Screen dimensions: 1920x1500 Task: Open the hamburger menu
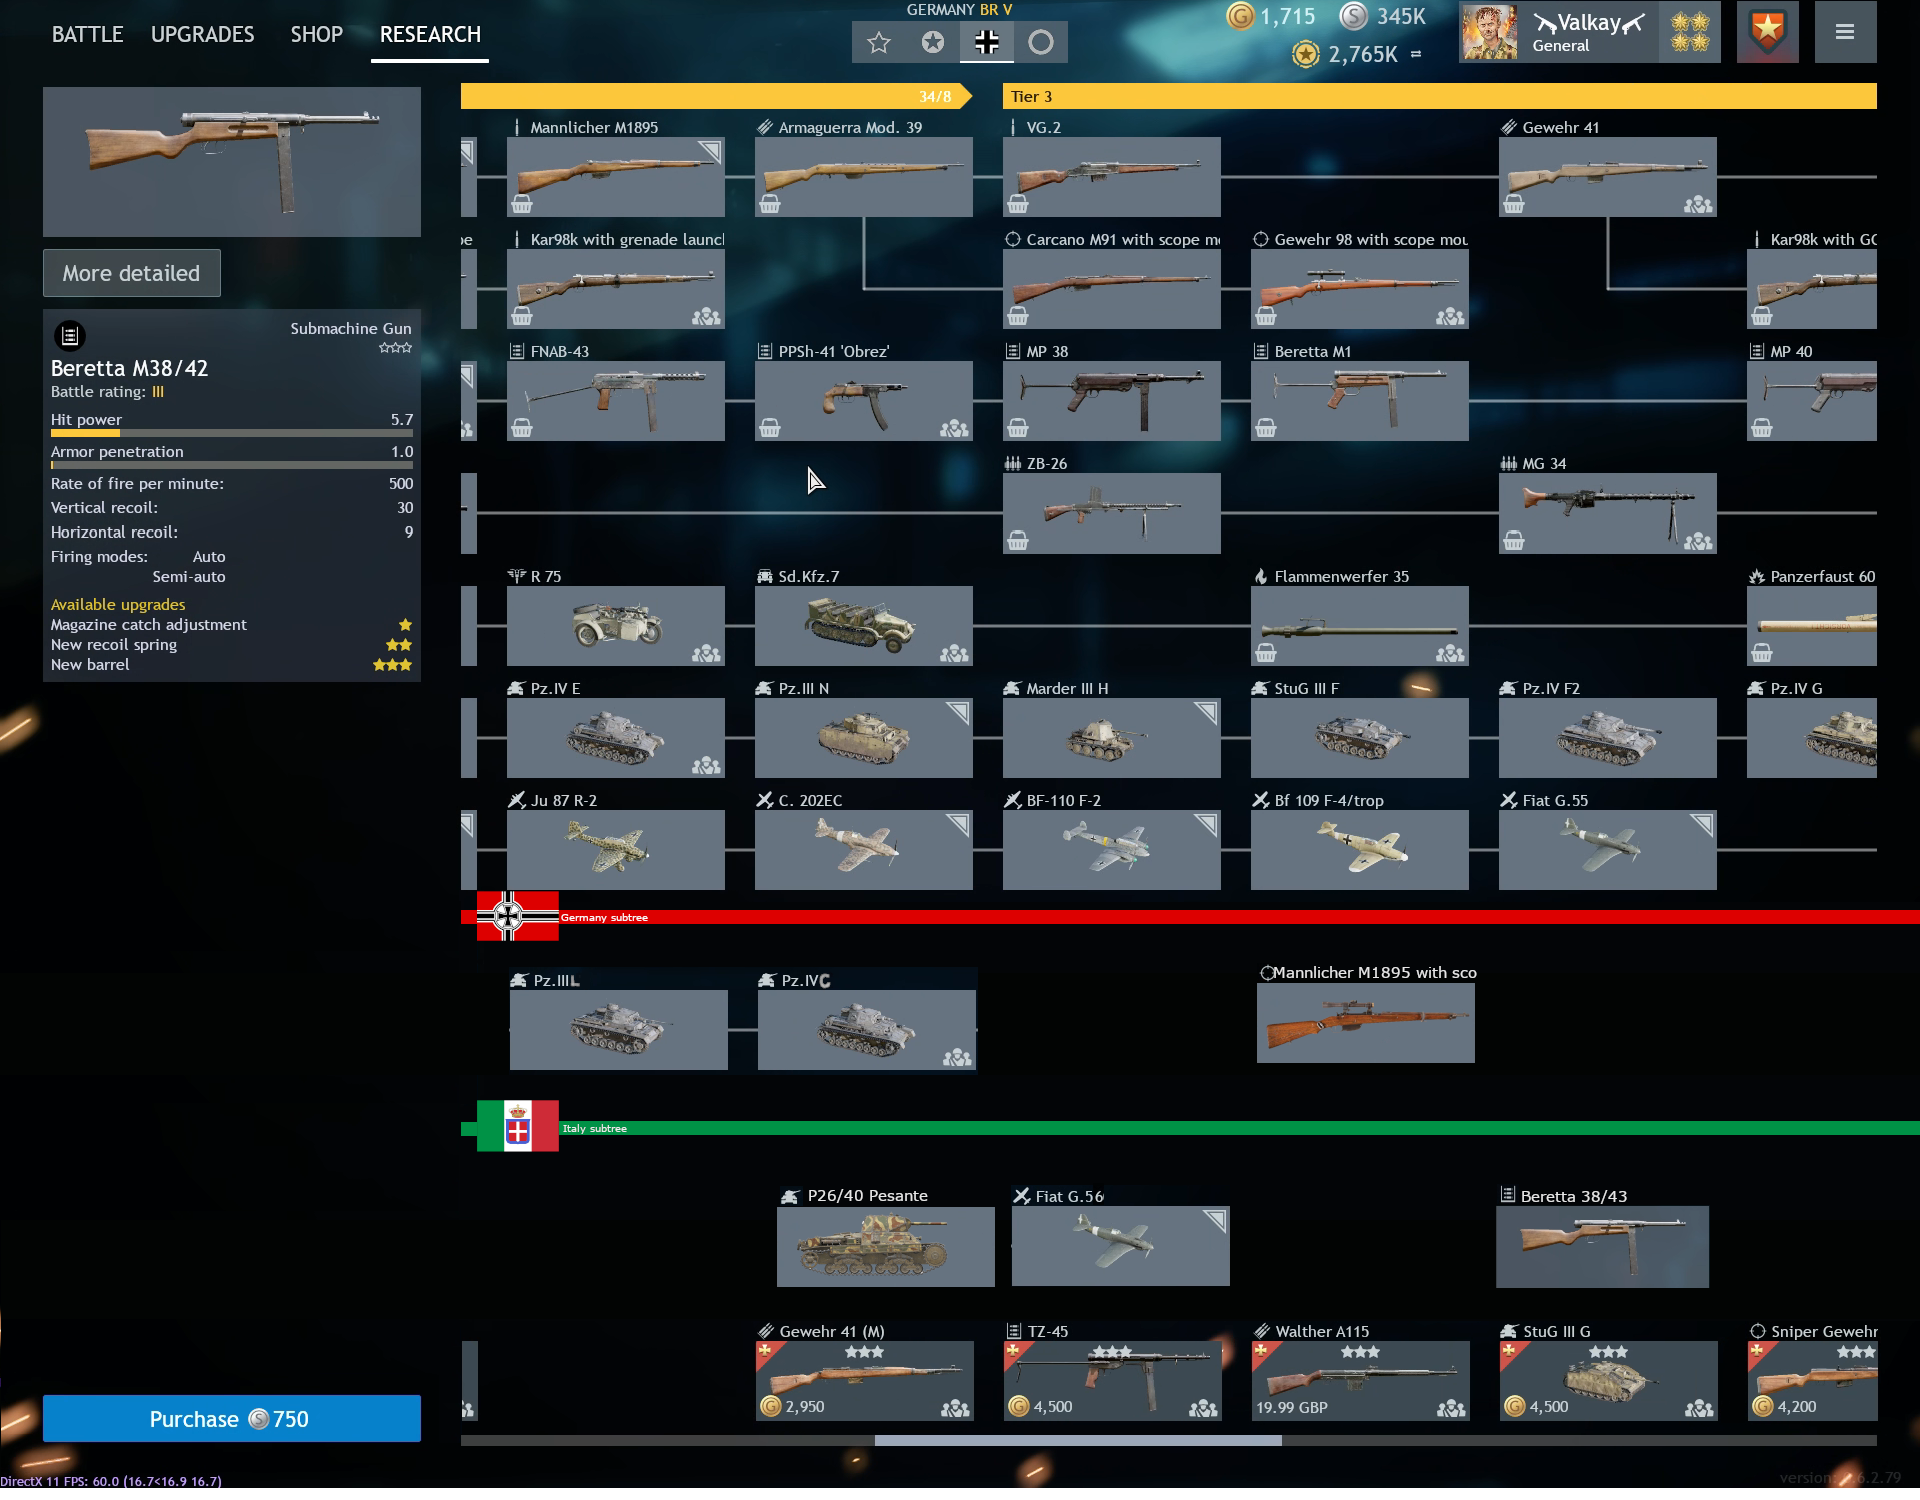(x=1845, y=33)
